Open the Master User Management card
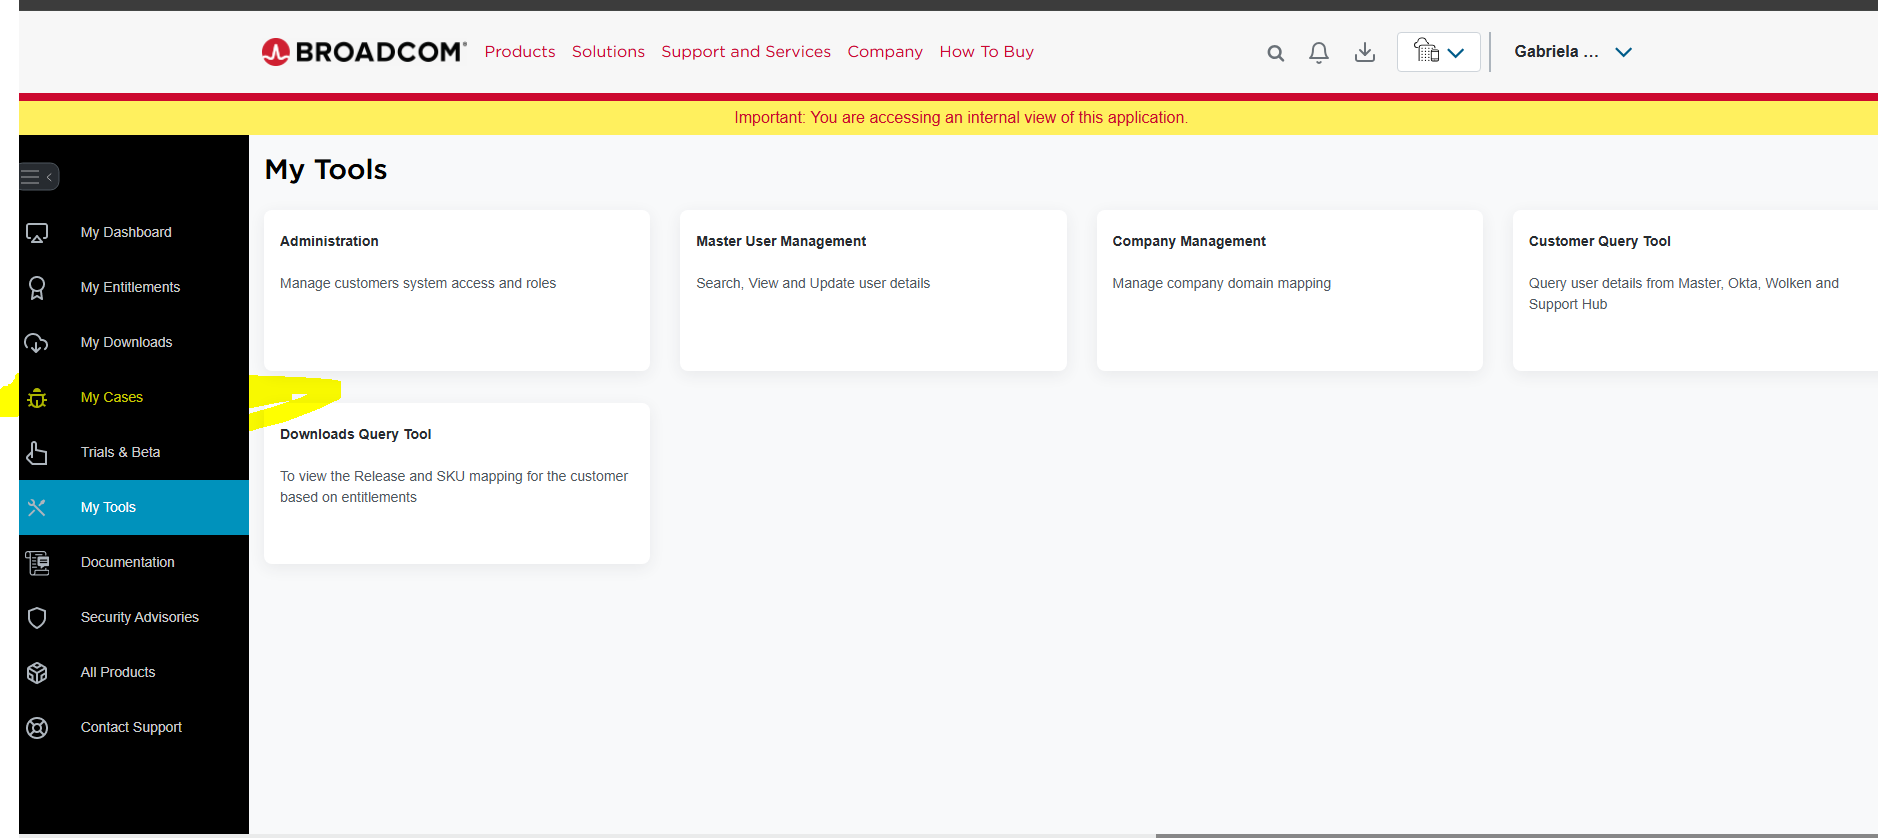 click(x=873, y=291)
